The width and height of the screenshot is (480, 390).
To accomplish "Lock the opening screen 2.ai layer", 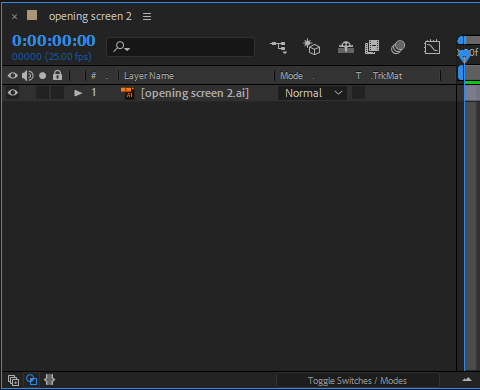I will click(57, 93).
